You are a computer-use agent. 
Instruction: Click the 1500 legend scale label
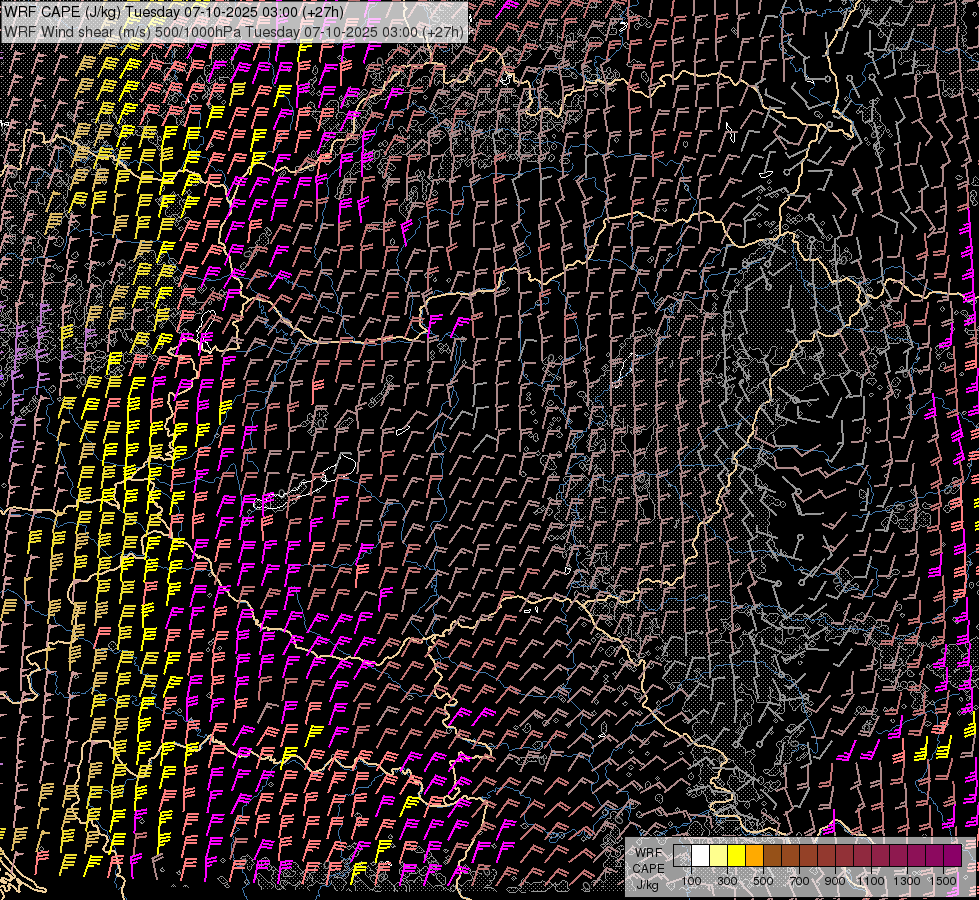coord(943,881)
